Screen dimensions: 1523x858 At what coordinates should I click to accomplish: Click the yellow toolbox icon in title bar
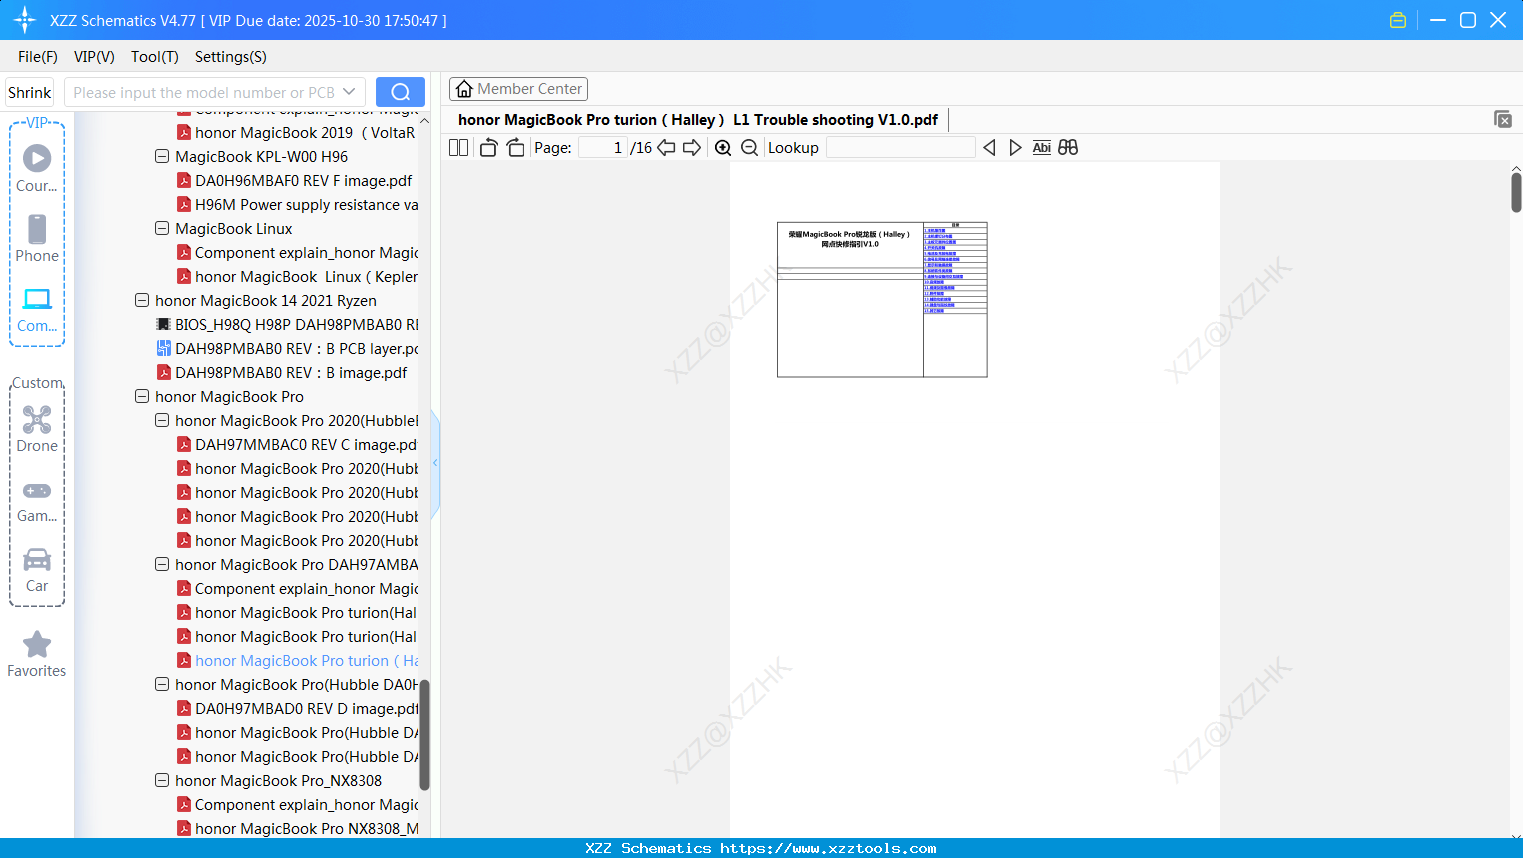pos(1398,20)
